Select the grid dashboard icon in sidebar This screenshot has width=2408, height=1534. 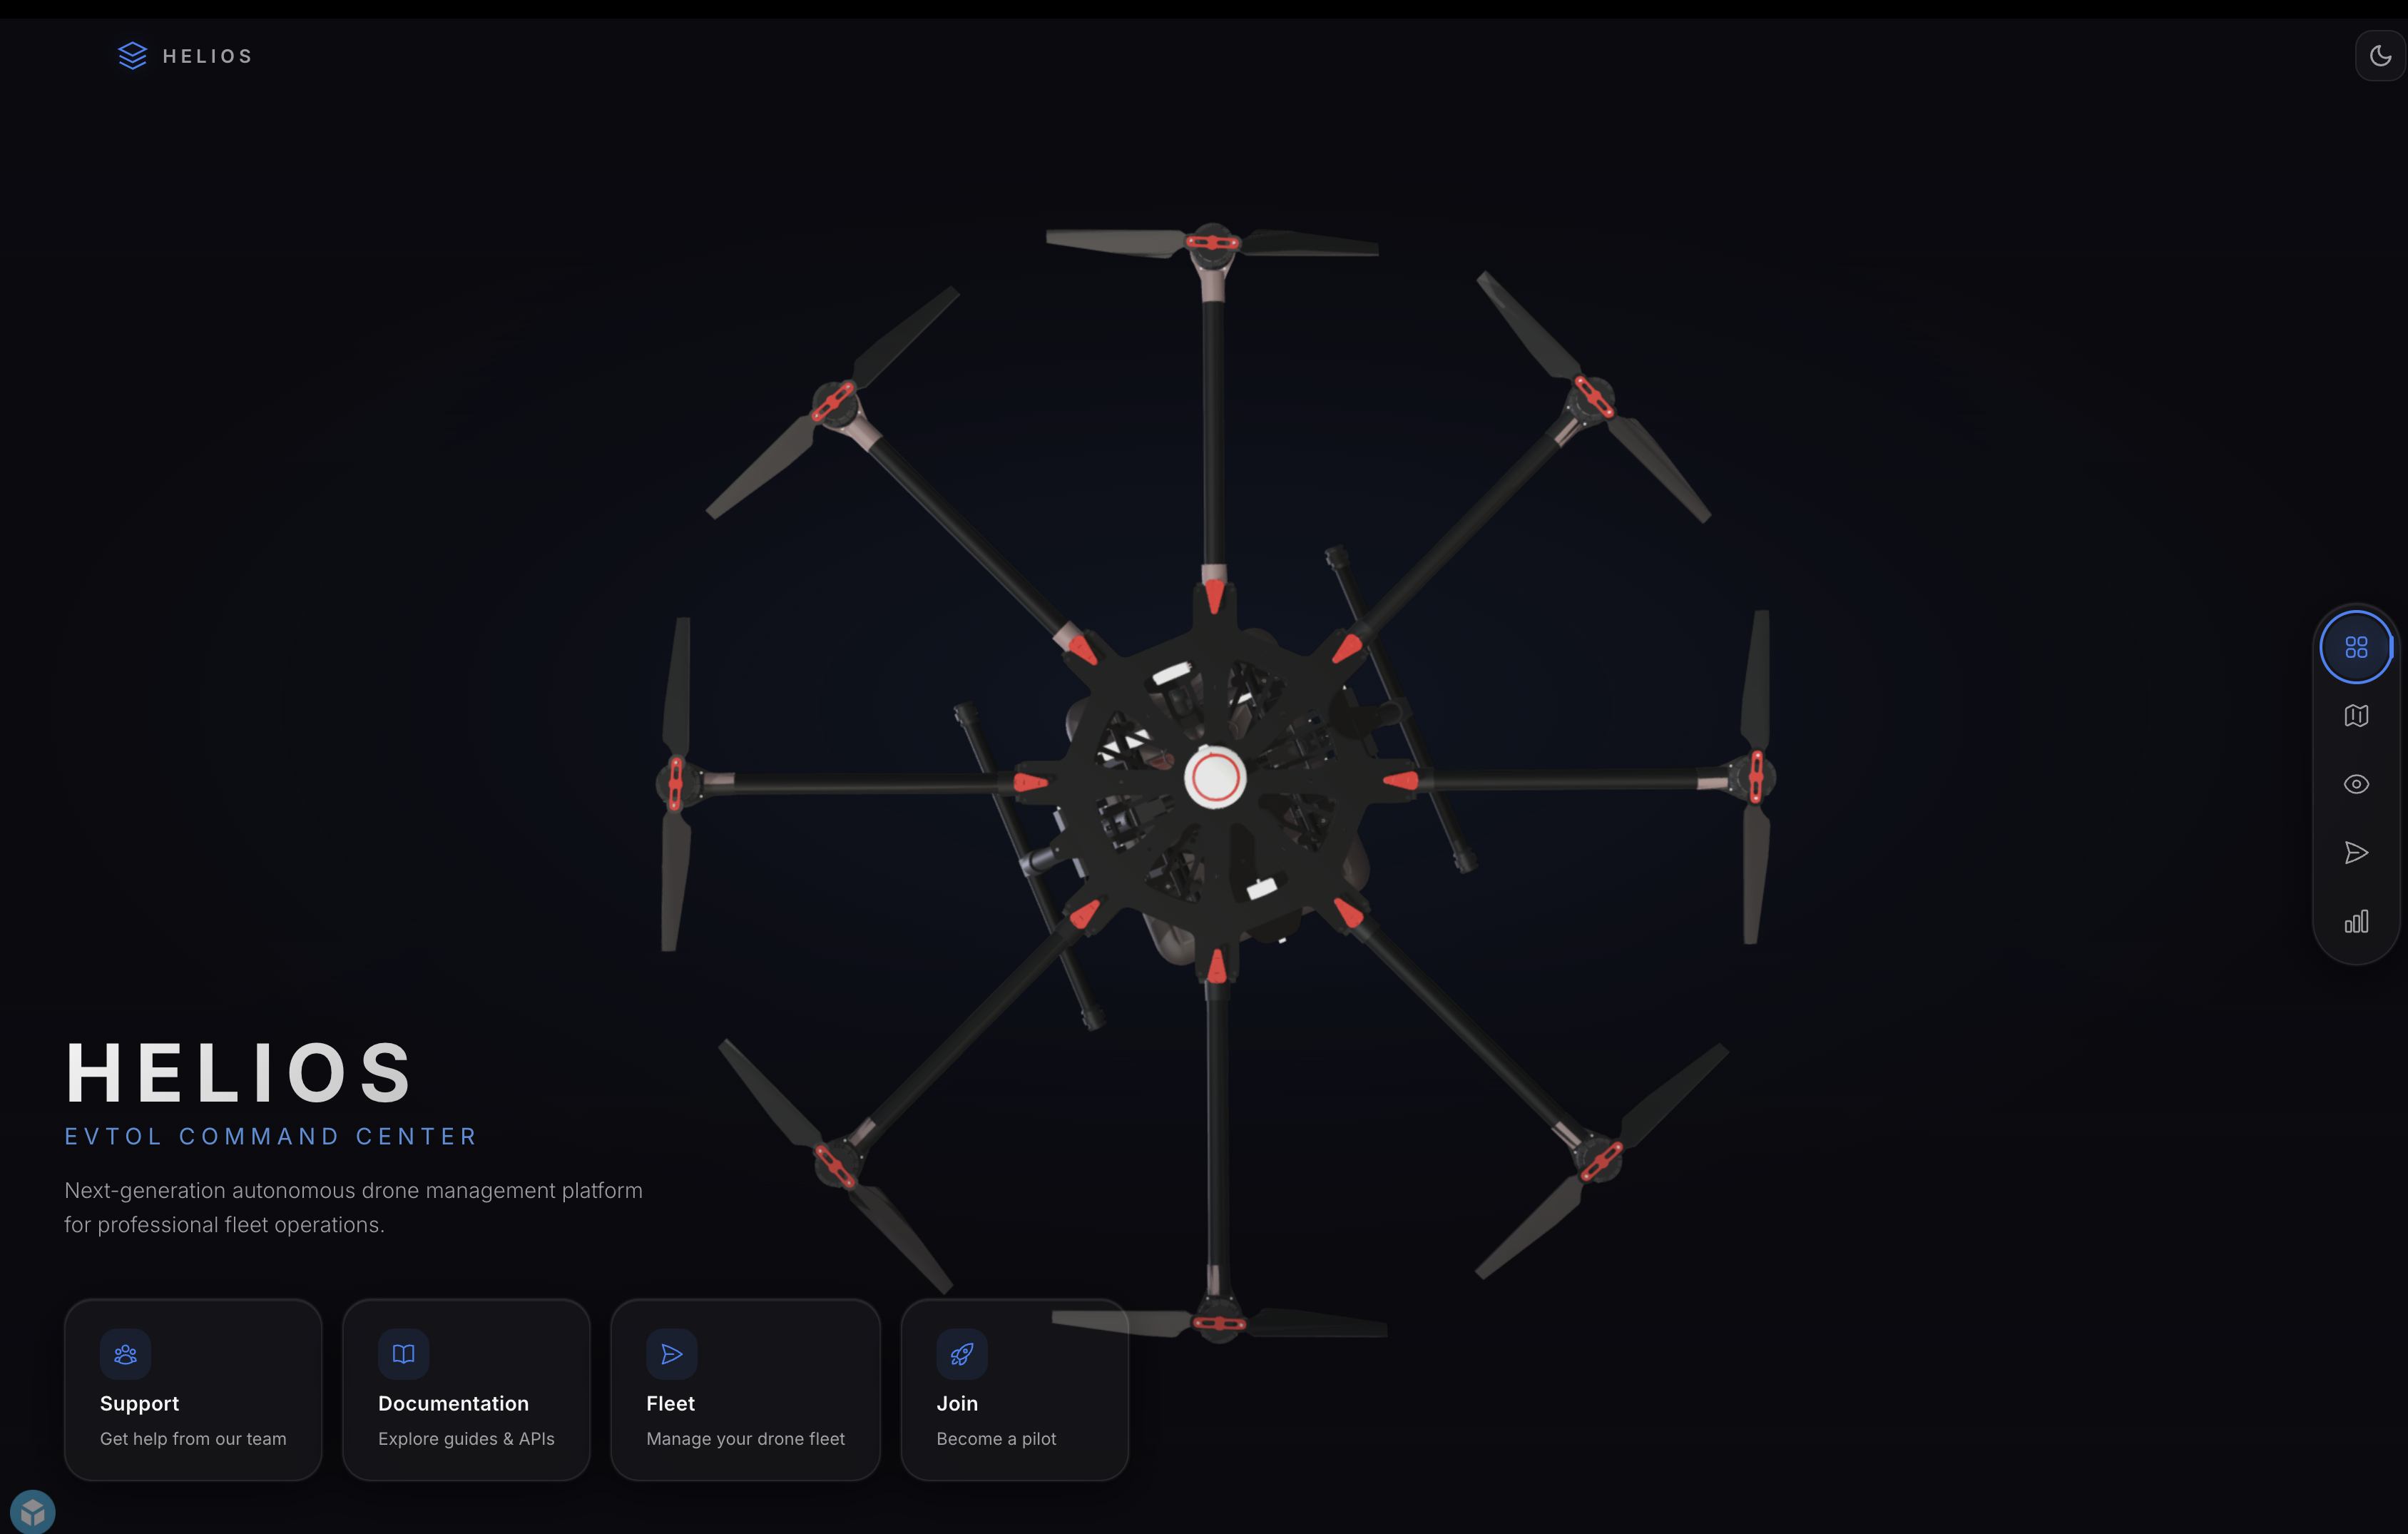coord(2356,647)
